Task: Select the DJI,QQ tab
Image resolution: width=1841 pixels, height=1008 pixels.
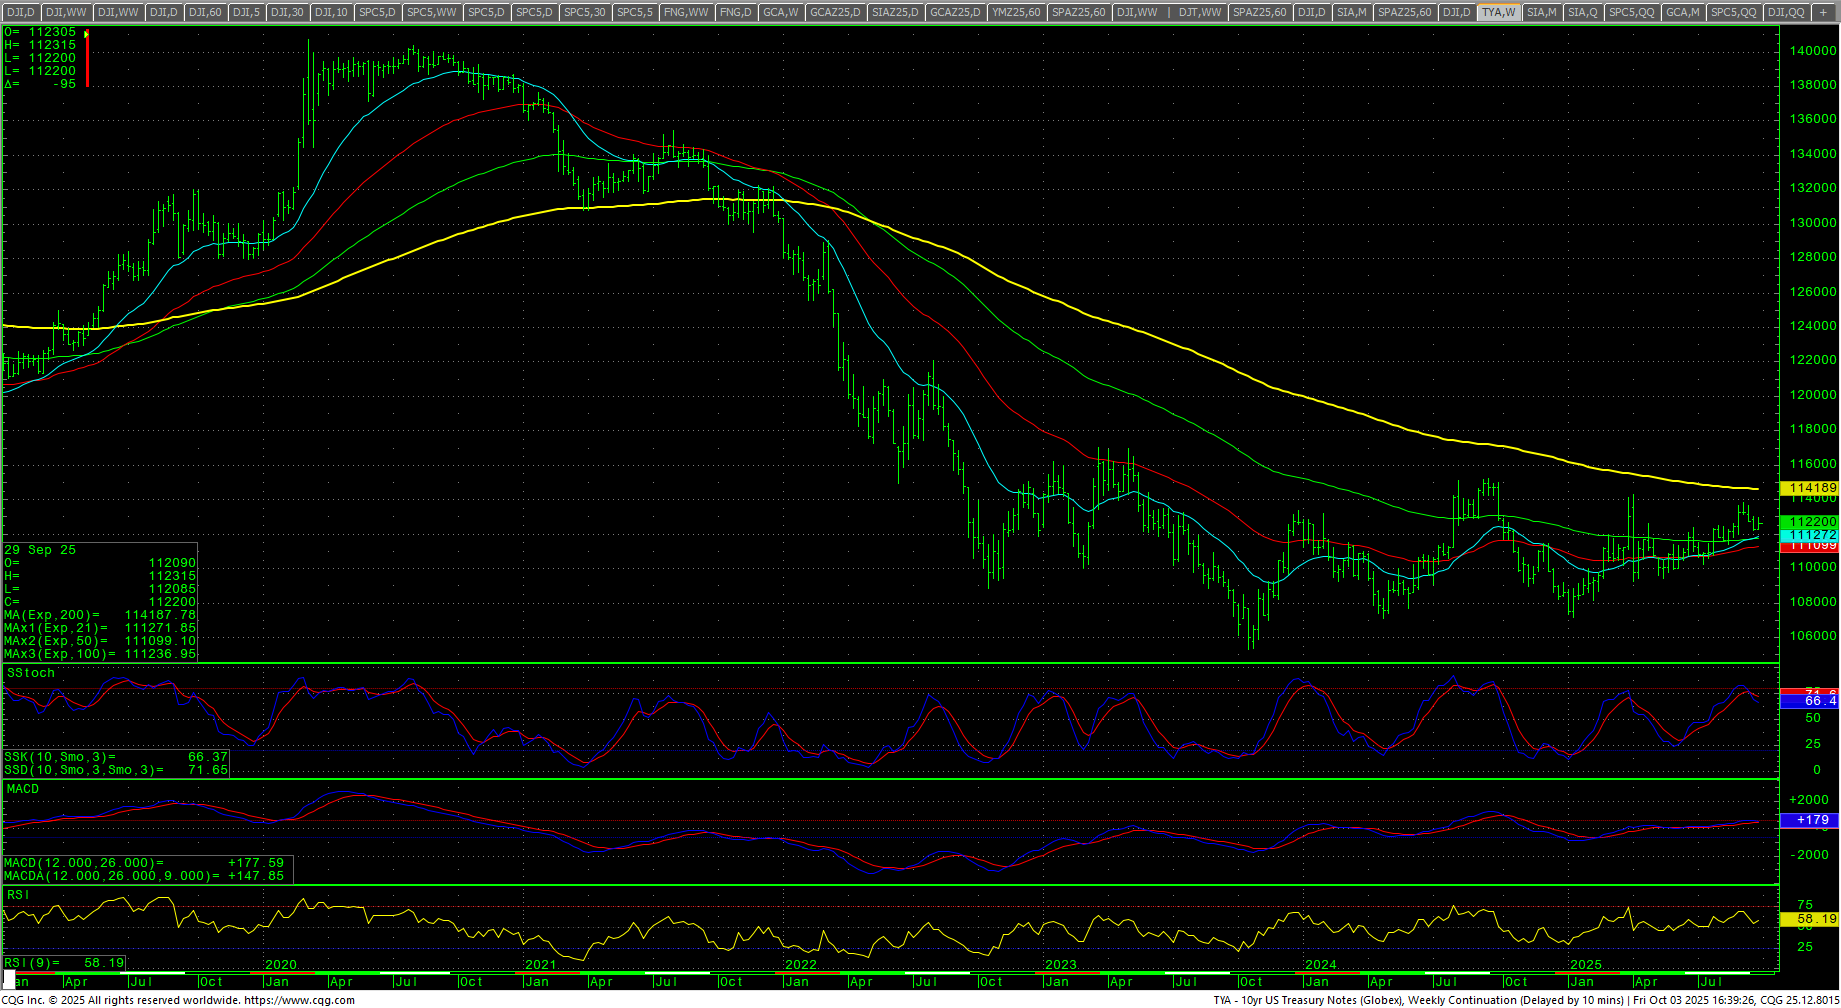Action: point(1785,12)
